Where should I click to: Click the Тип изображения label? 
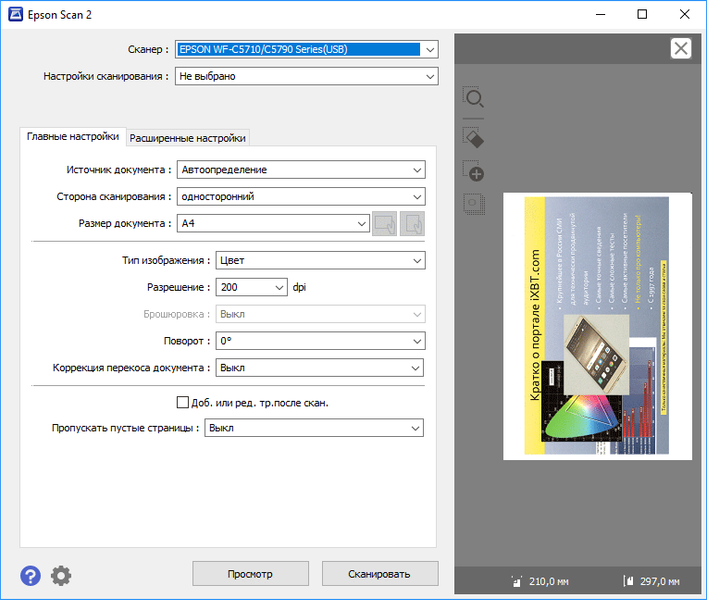pos(166,261)
